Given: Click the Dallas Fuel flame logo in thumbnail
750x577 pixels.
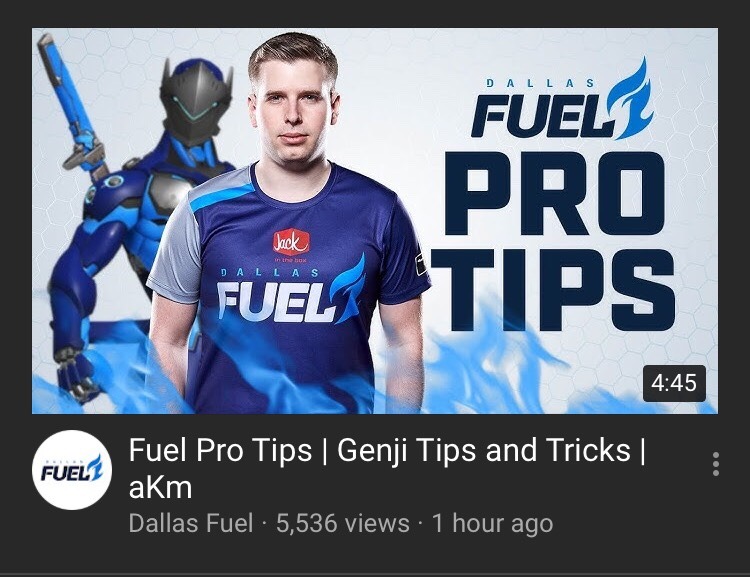Looking at the screenshot, I should 630,98.
